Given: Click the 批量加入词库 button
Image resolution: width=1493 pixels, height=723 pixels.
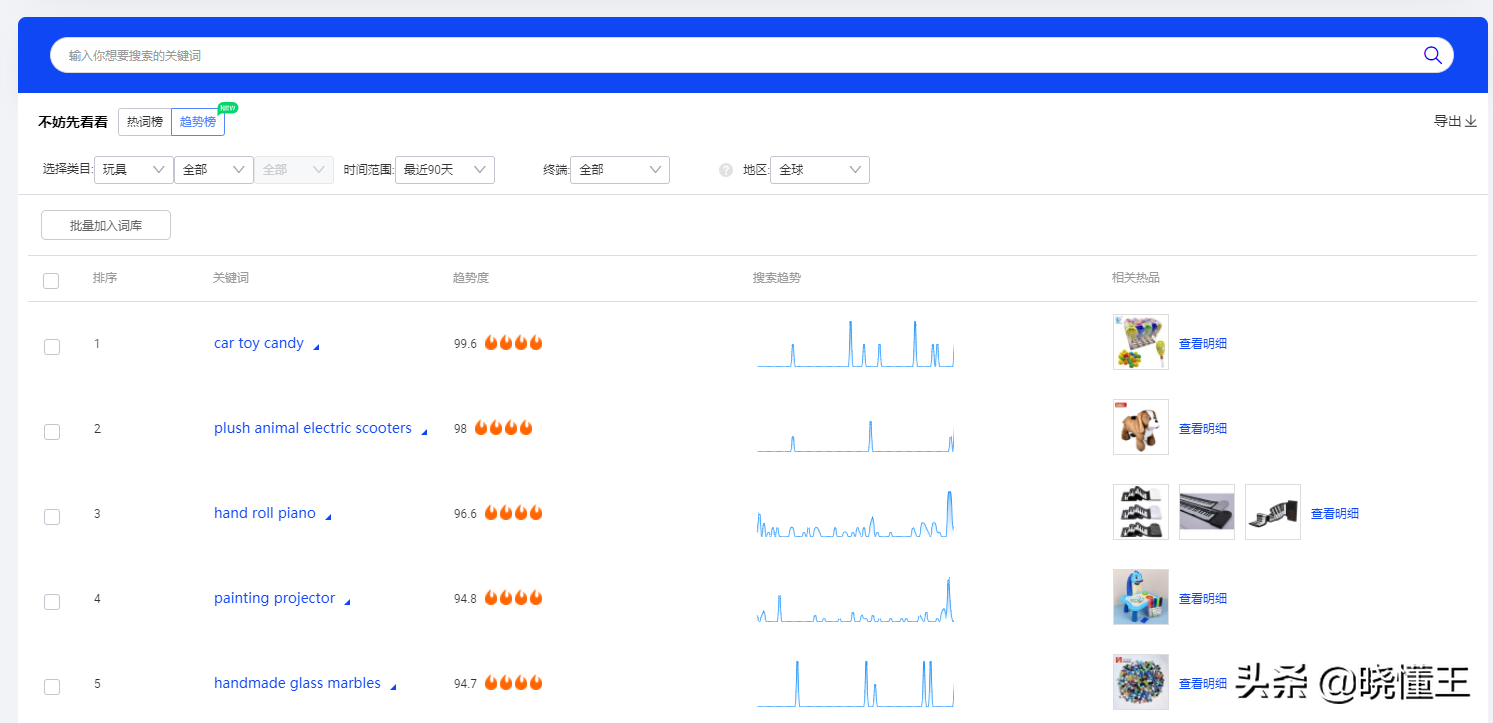Looking at the screenshot, I should (106, 226).
